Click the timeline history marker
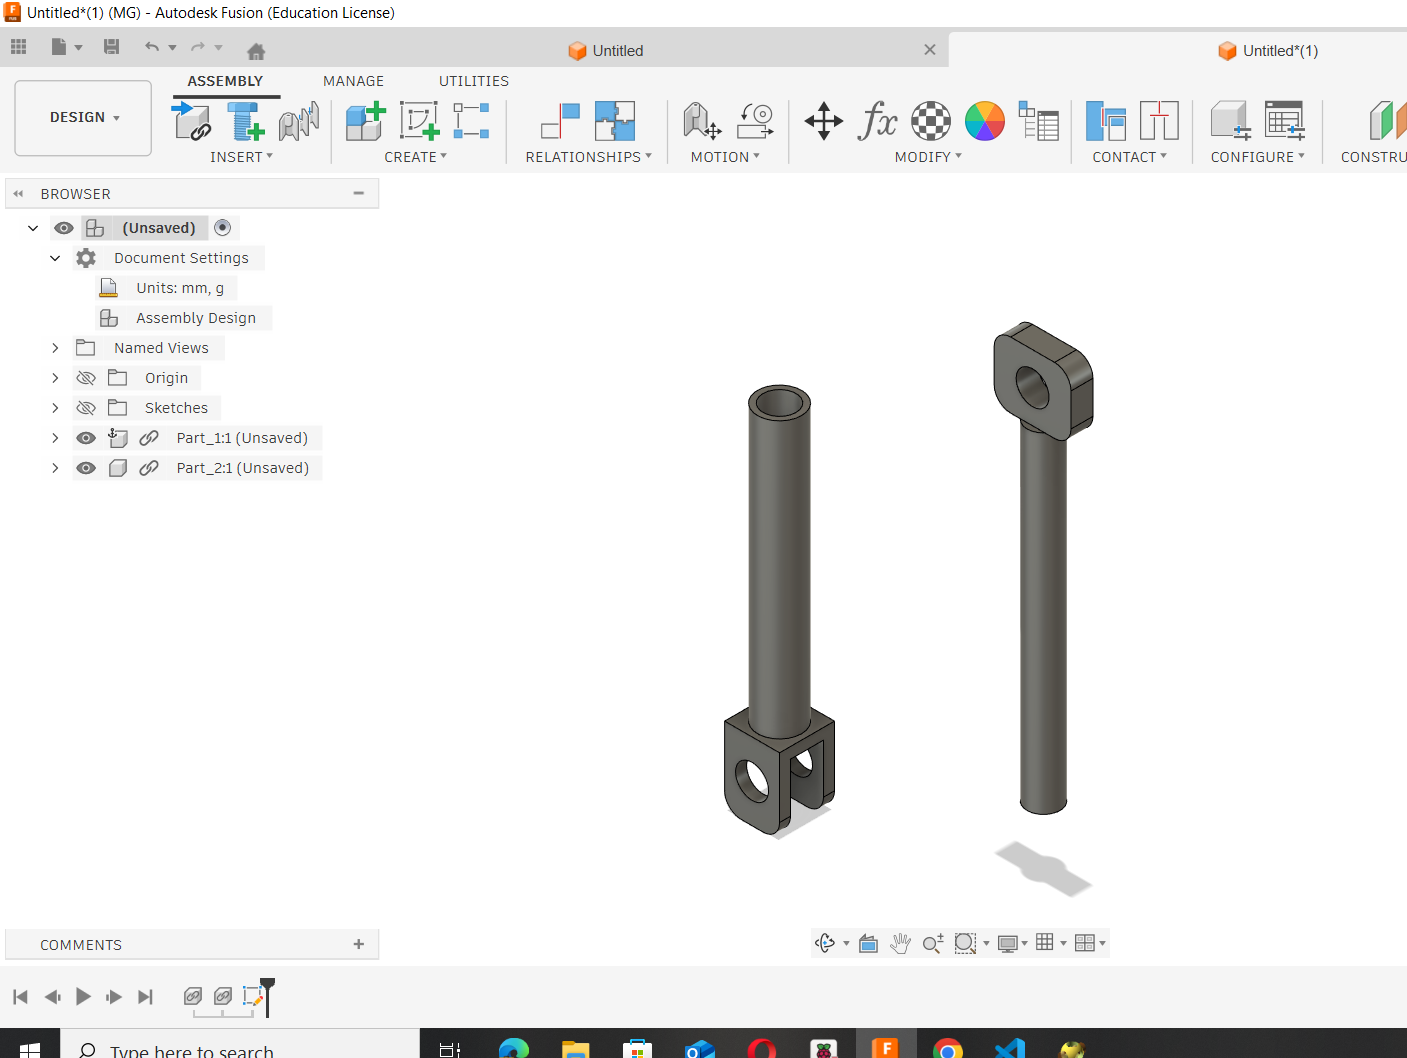The height and width of the screenshot is (1058, 1407). point(267,996)
